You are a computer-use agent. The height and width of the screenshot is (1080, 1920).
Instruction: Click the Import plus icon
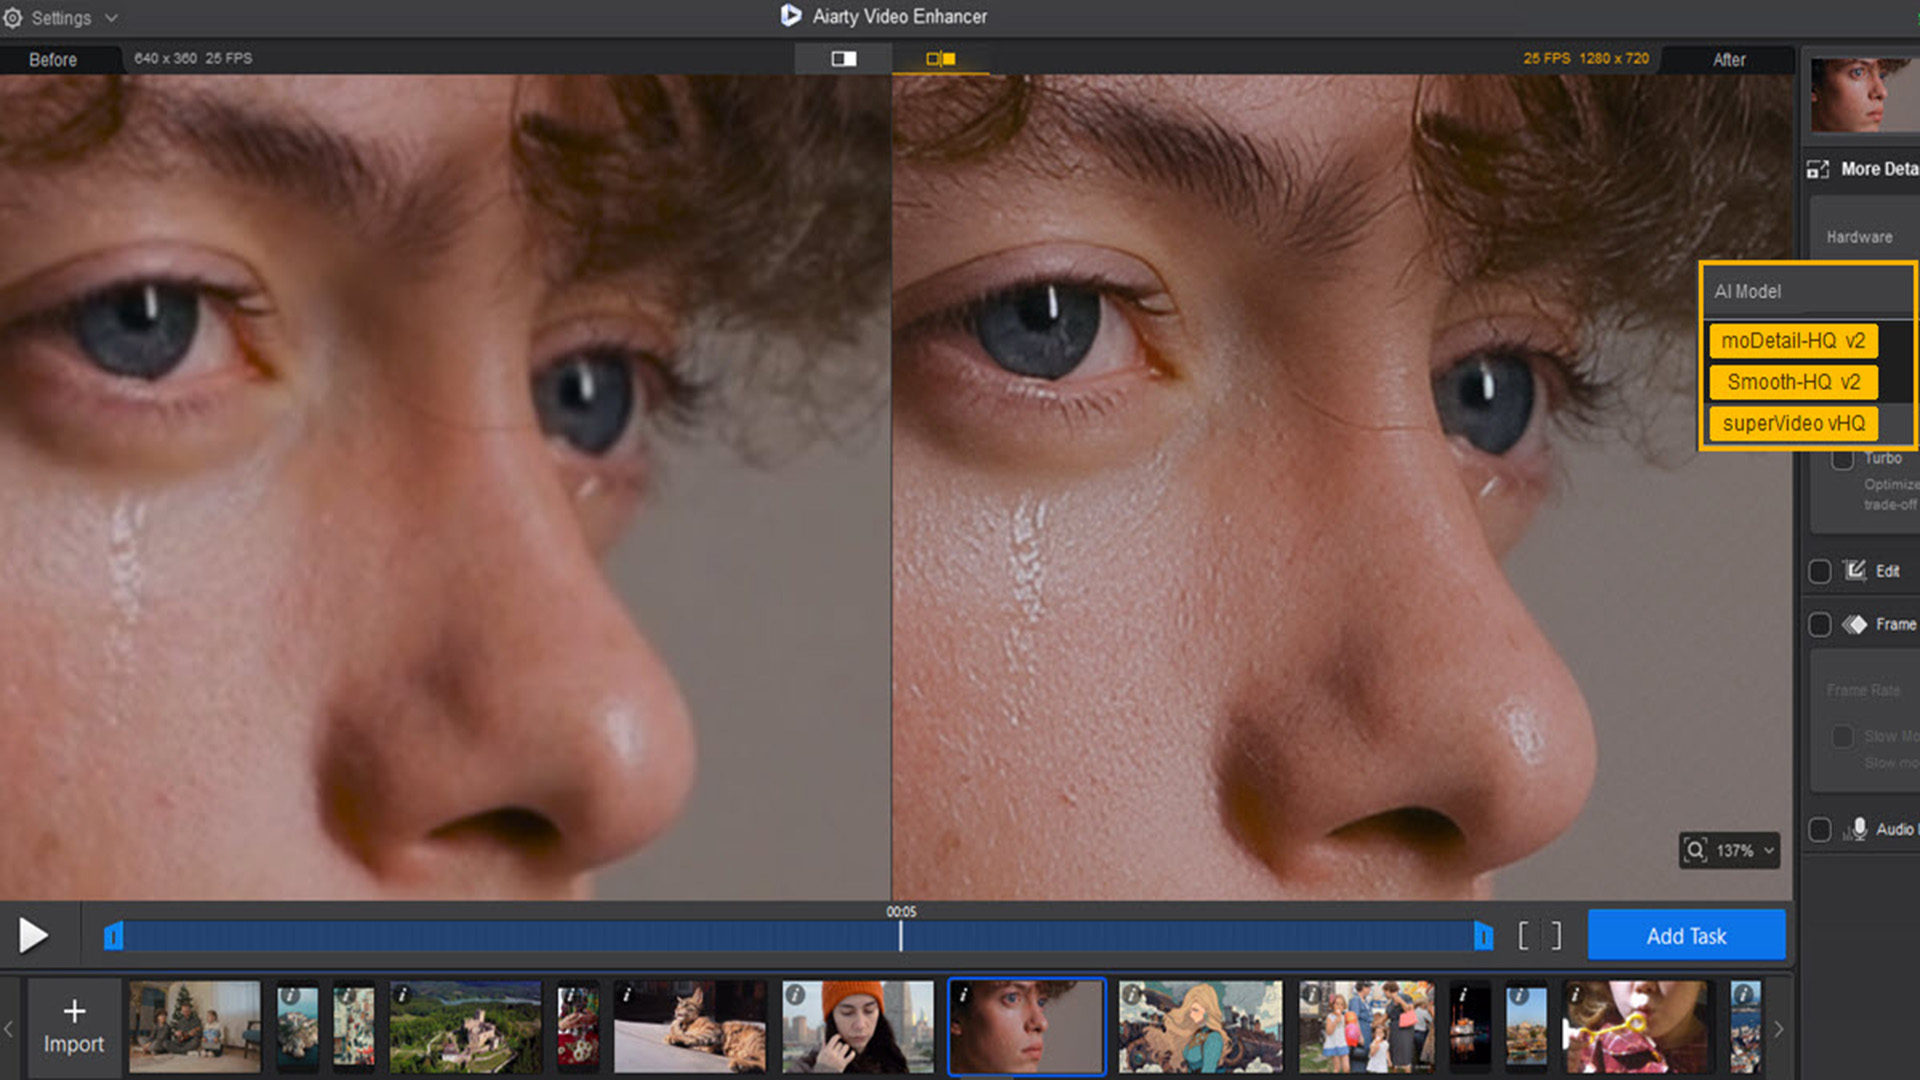coord(74,1011)
